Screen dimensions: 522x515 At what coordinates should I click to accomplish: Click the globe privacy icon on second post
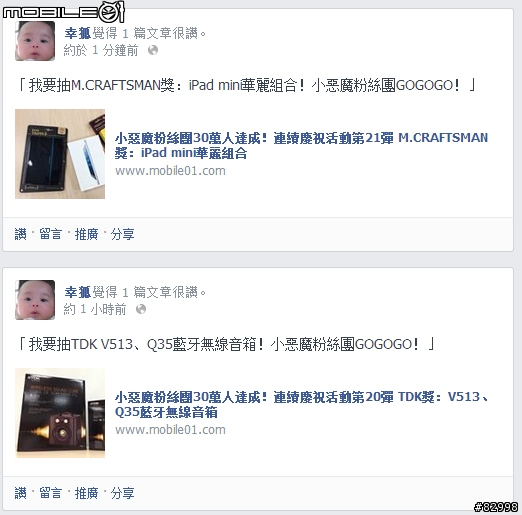pos(141,309)
